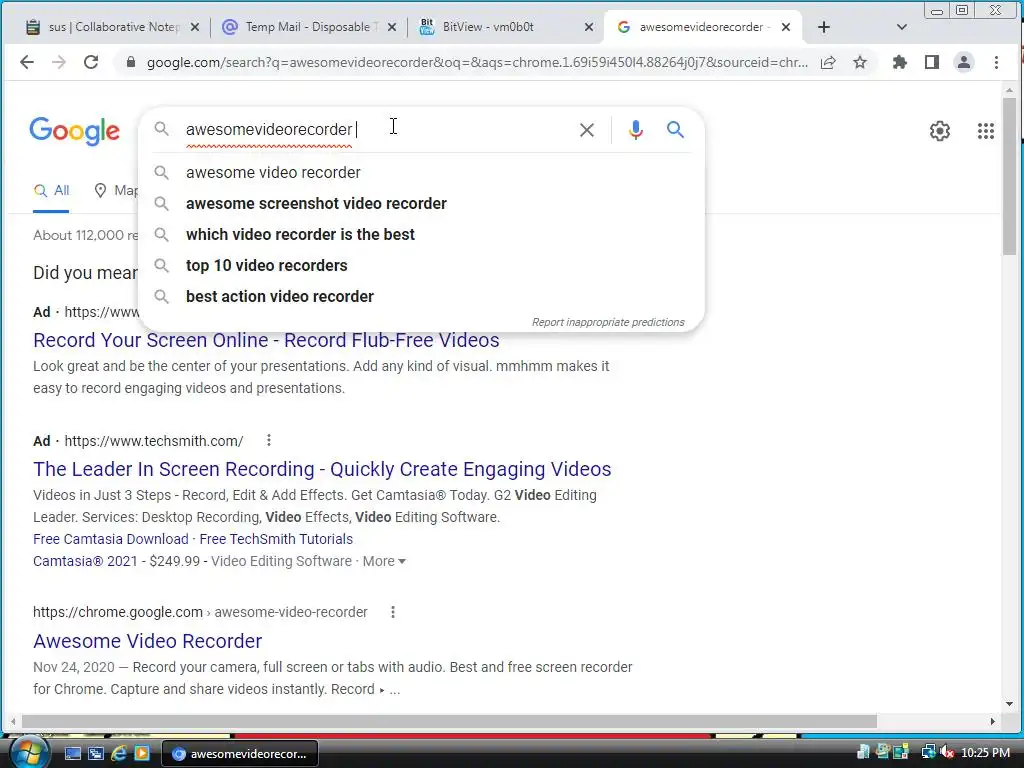Close the sus Collaborative Notepad tab

(194, 27)
